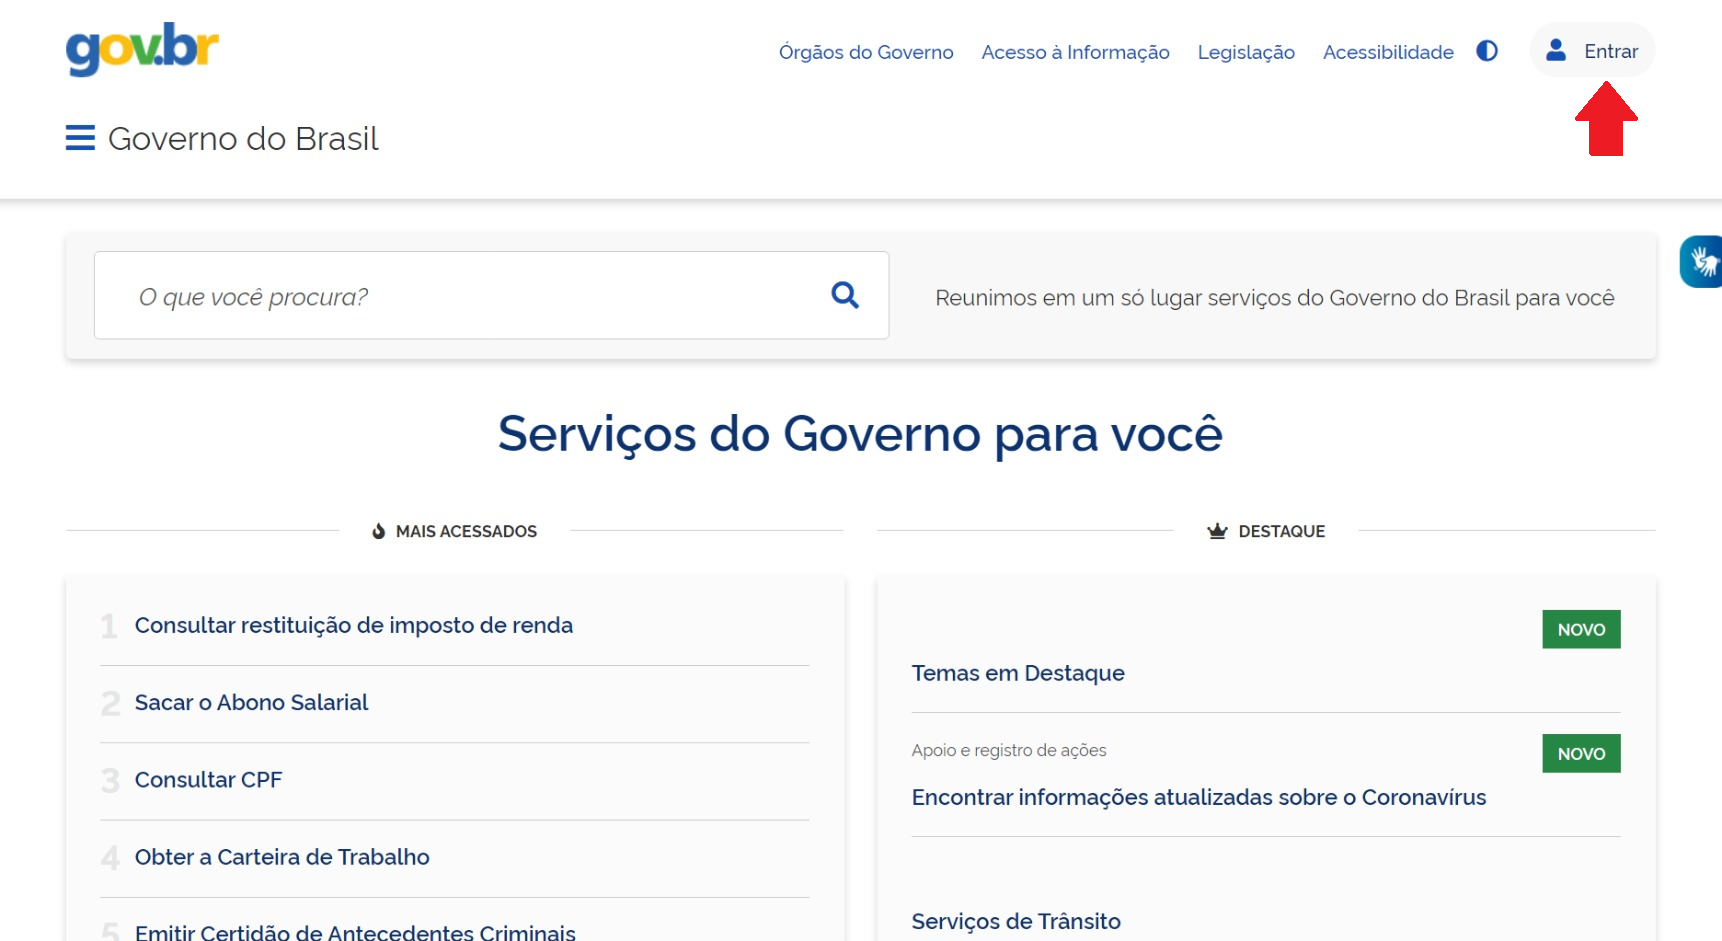Open Acesso à Informação menu link
This screenshot has height=941, width=1722.
(x=1075, y=52)
